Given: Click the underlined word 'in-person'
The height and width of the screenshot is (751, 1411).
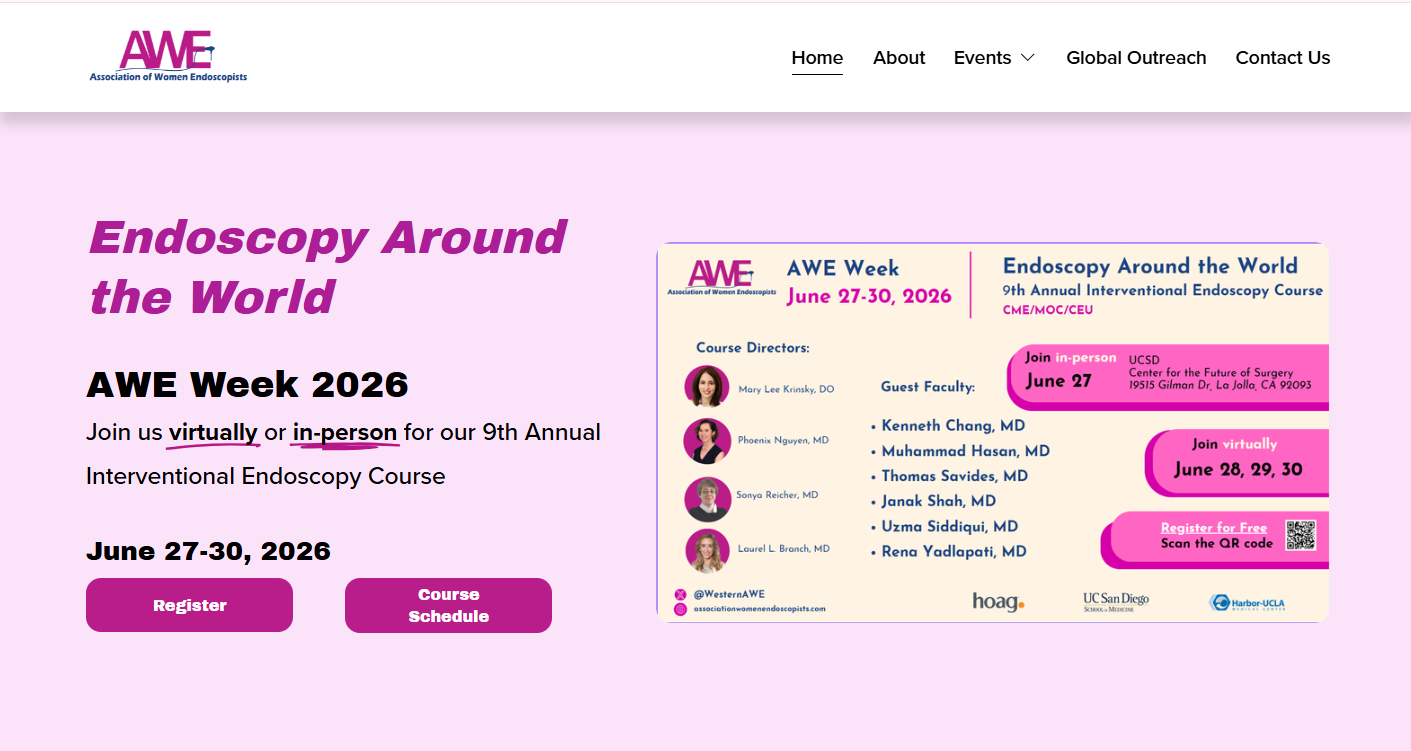Looking at the screenshot, I should (345, 433).
